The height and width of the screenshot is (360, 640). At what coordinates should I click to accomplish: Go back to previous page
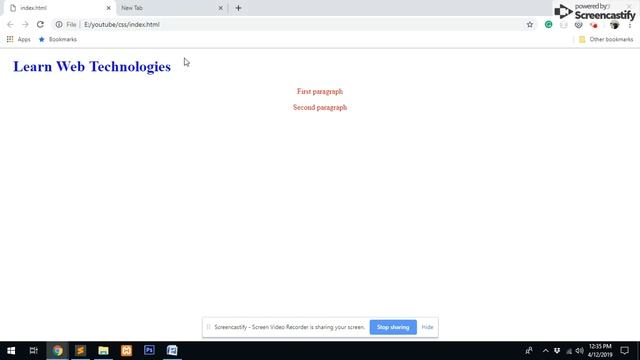(10, 24)
